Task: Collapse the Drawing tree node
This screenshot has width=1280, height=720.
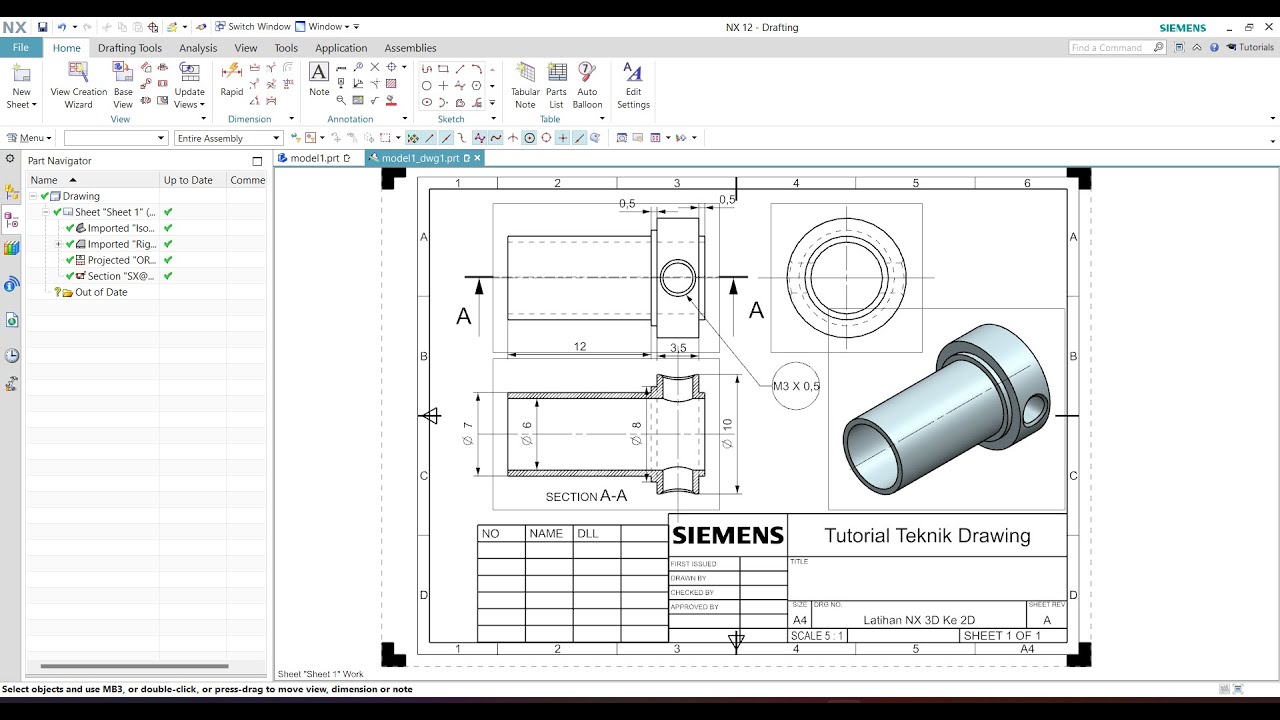Action: (33, 196)
